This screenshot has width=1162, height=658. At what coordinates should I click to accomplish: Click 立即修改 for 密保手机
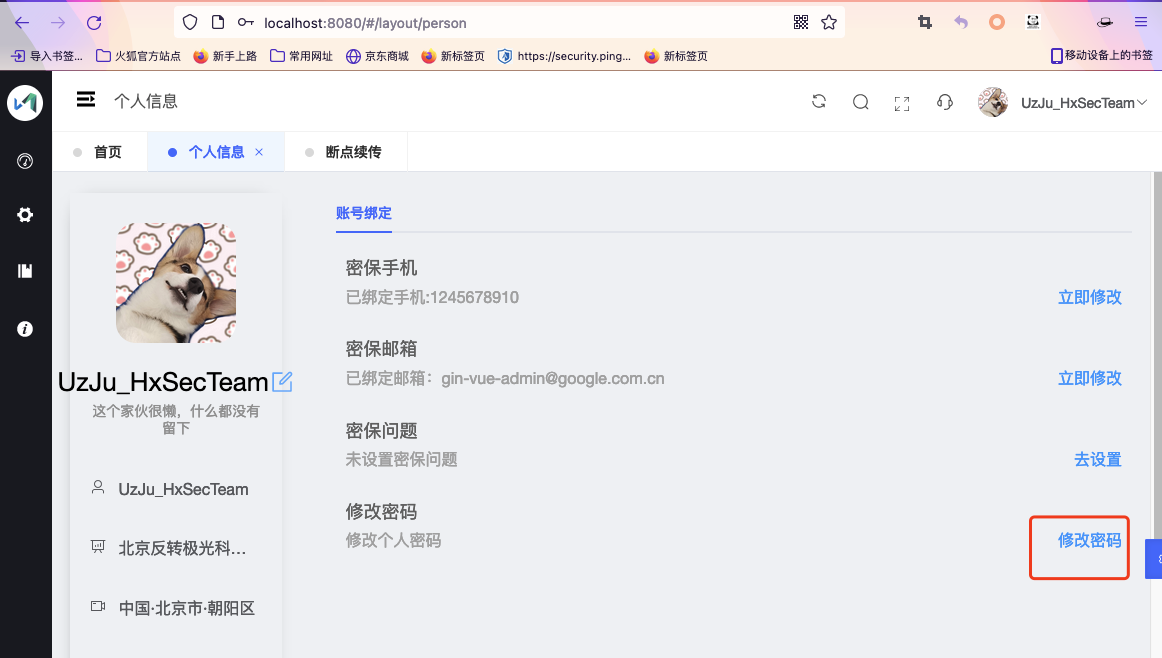click(x=1089, y=297)
